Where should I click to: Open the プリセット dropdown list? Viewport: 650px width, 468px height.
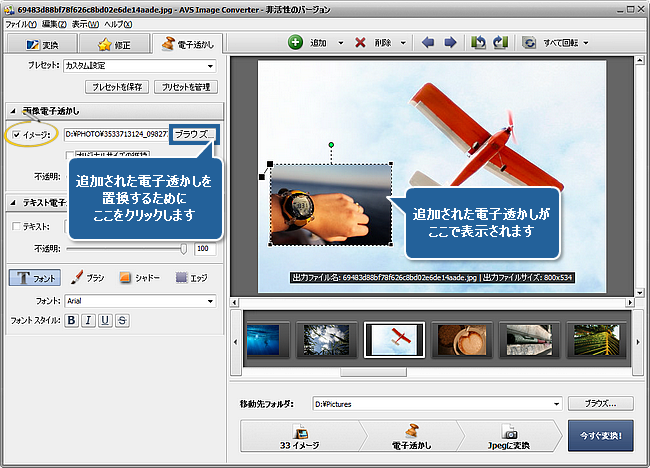click(x=210, y=66)
